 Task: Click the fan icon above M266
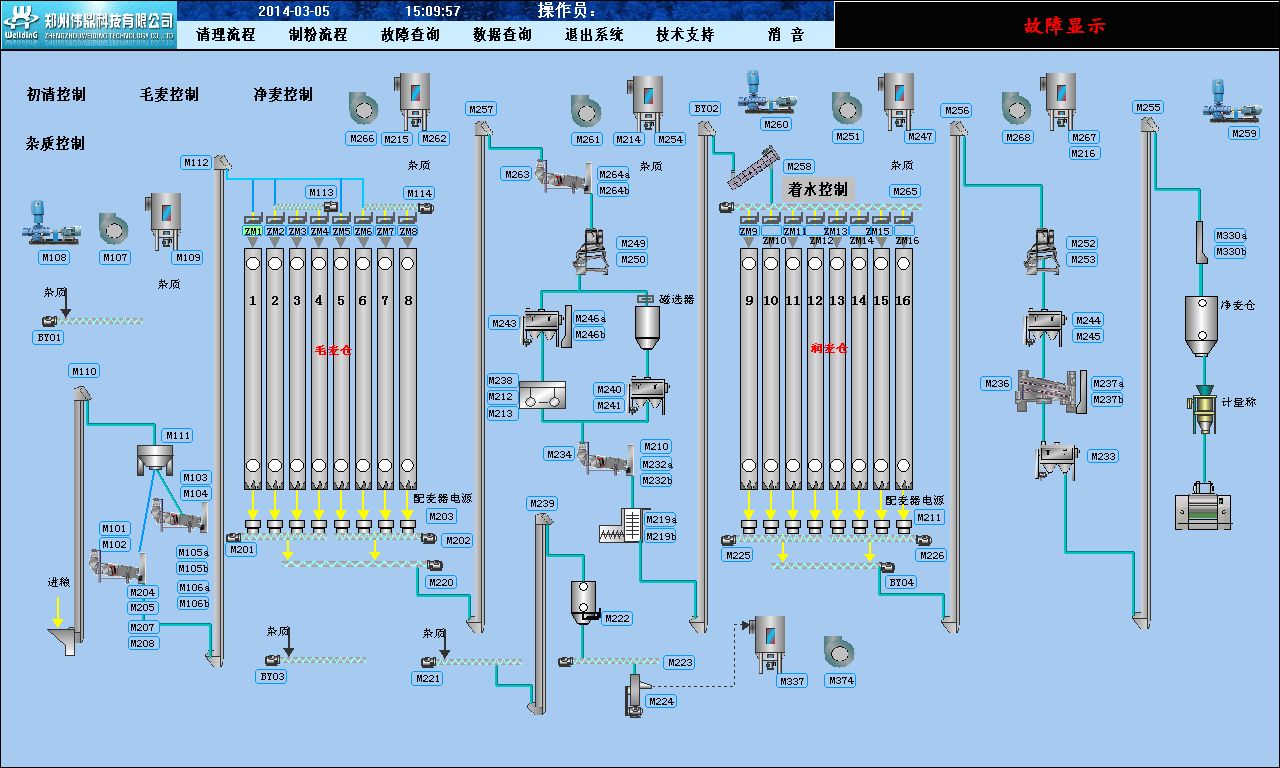point(363,108)
